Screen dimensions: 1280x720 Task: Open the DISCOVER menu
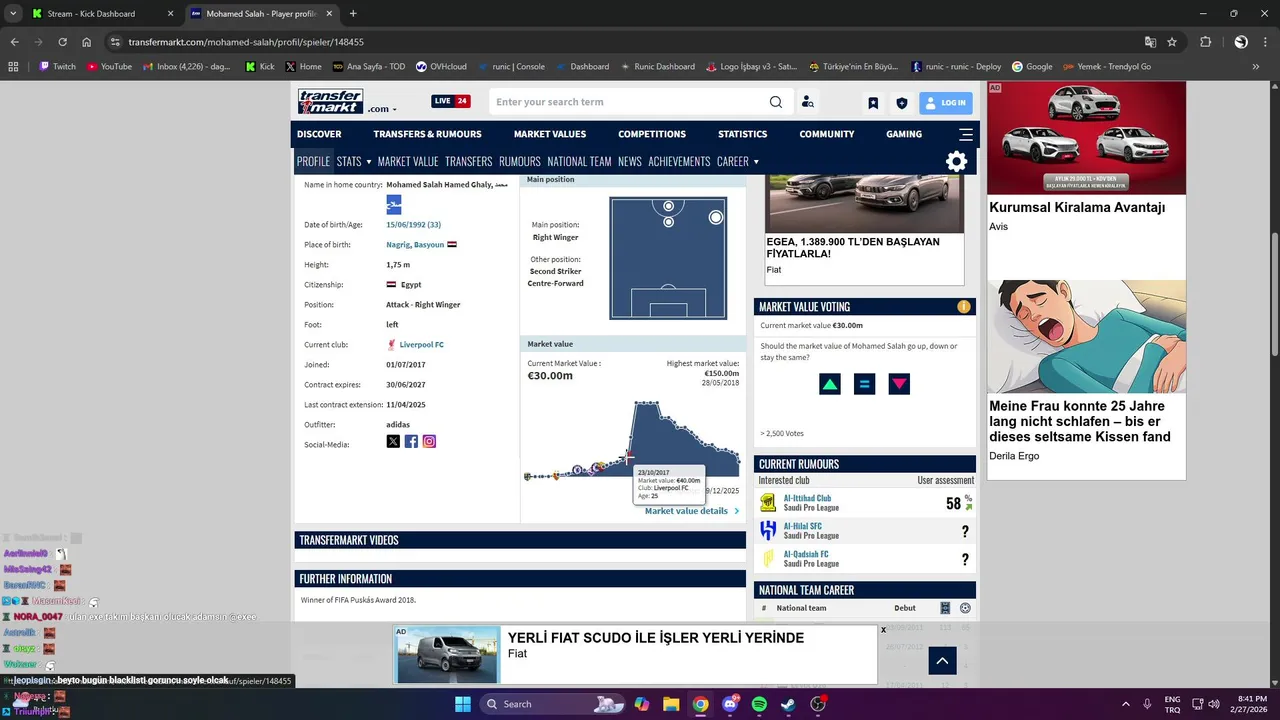(319, 134)
